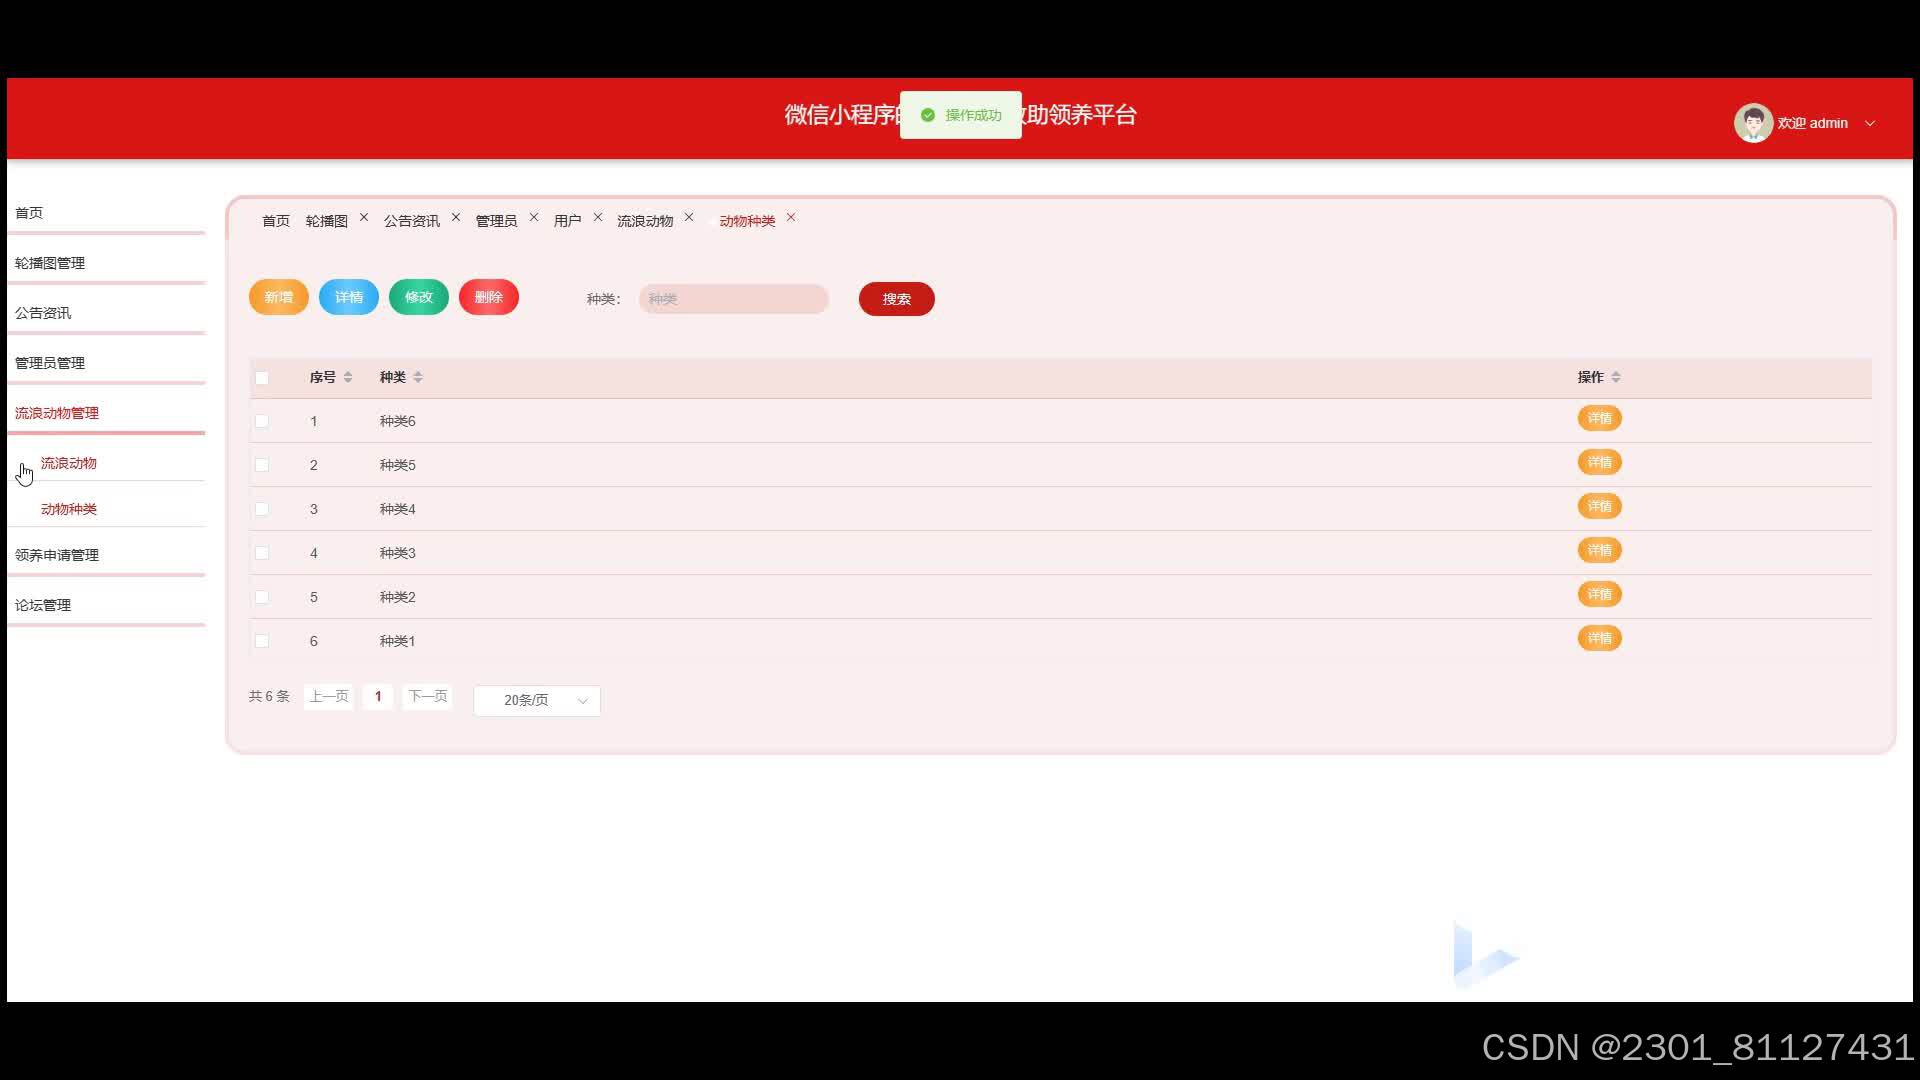Sort the table with the 序号 sort arrows

(x=348, y=377)
